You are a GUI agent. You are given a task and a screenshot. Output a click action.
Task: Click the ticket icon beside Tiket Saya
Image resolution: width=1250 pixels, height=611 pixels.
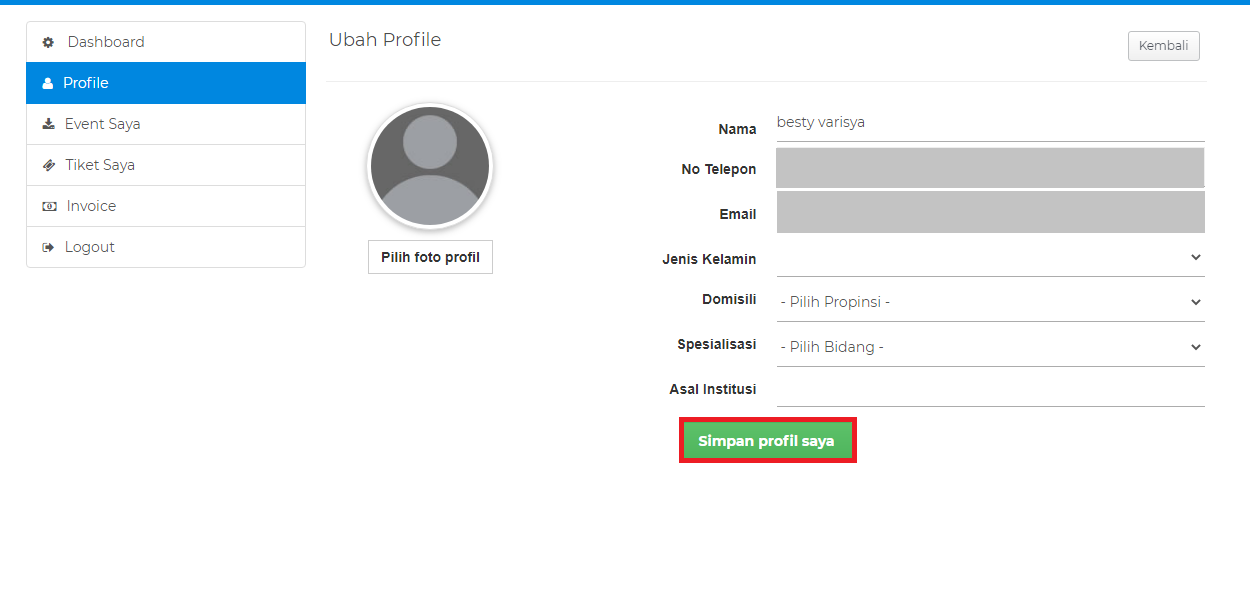coord(48,166)
